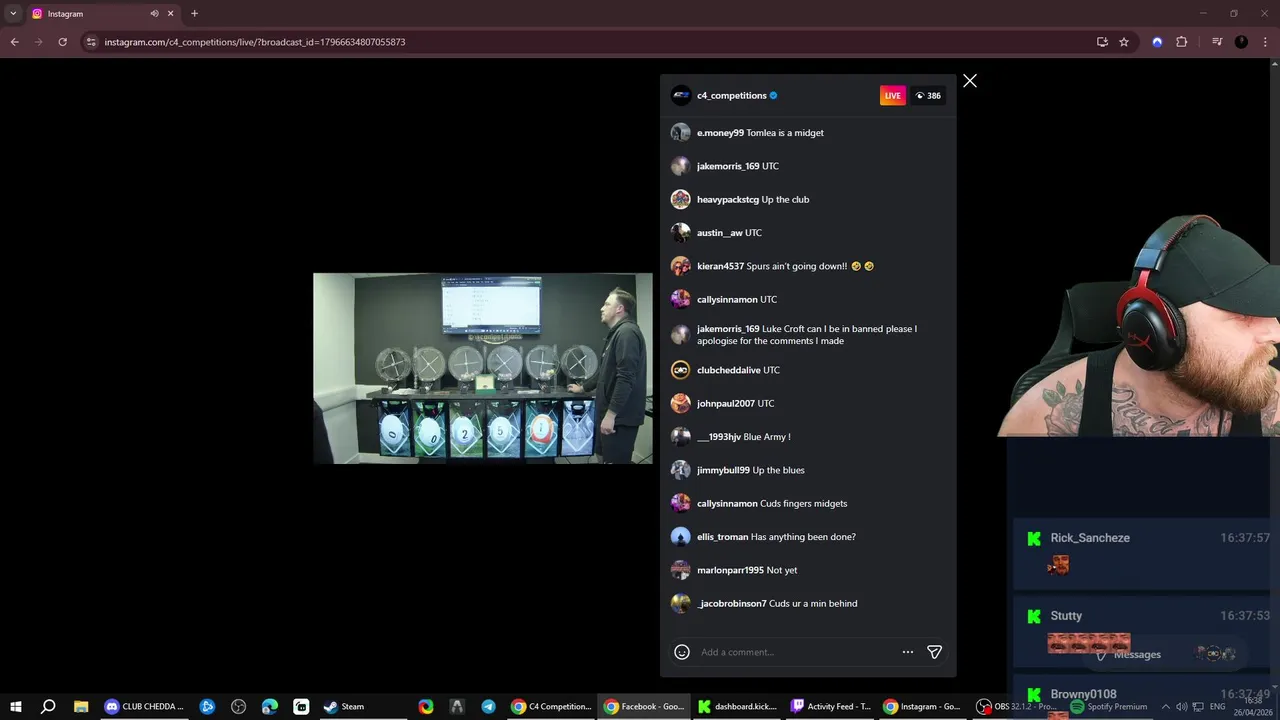Open File Explorer from the taskbar
This screenshot has height=720, width=1280.
point(81,706)
